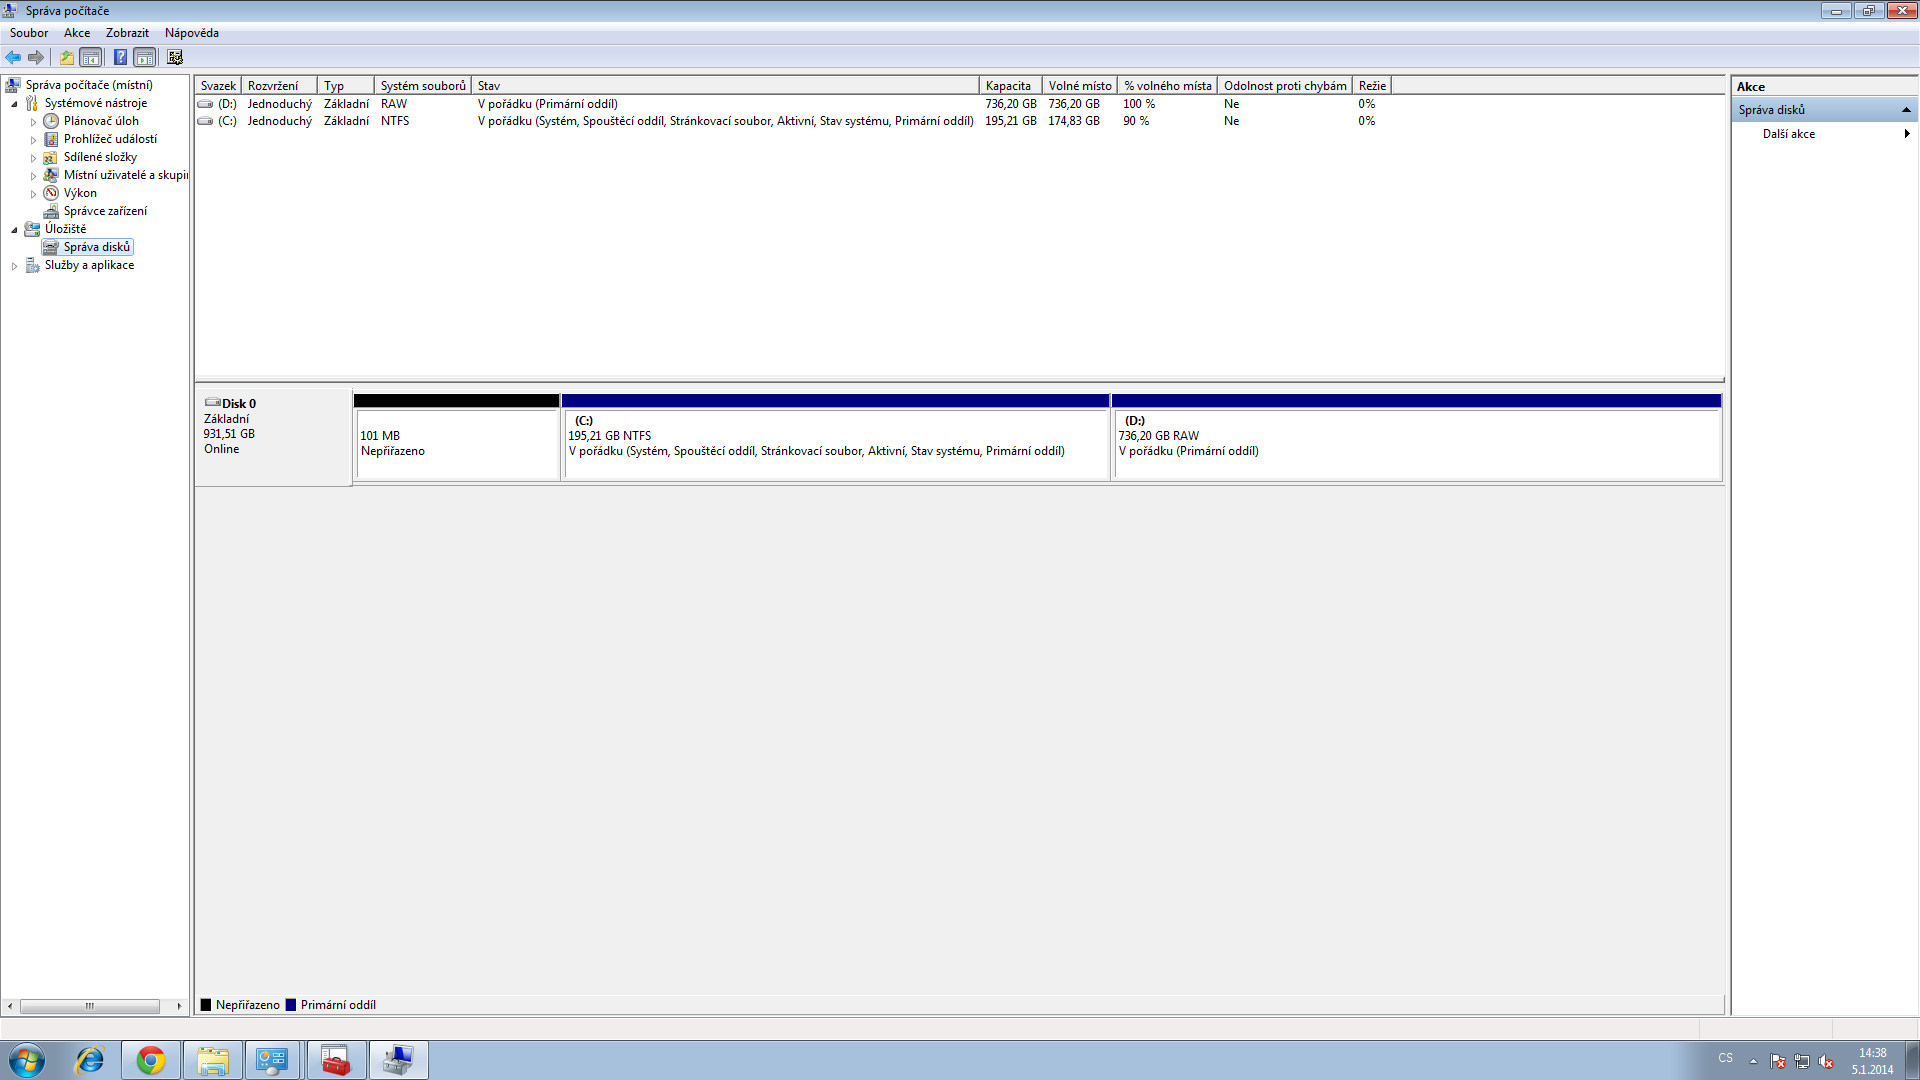
Task: Open the Akce menu
Action: pos(77,33)
